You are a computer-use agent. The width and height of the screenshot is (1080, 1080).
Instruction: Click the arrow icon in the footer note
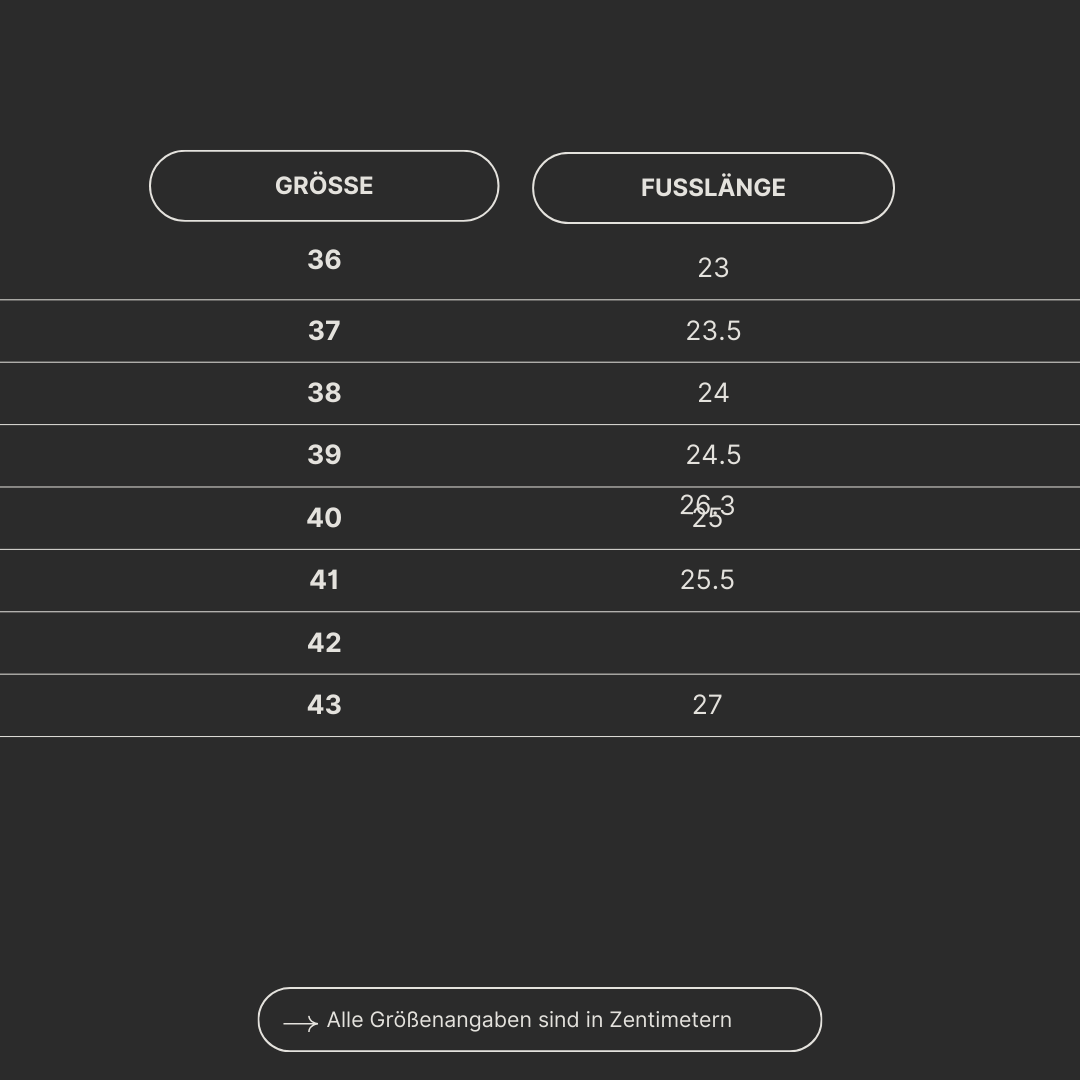click(300, 1023)
